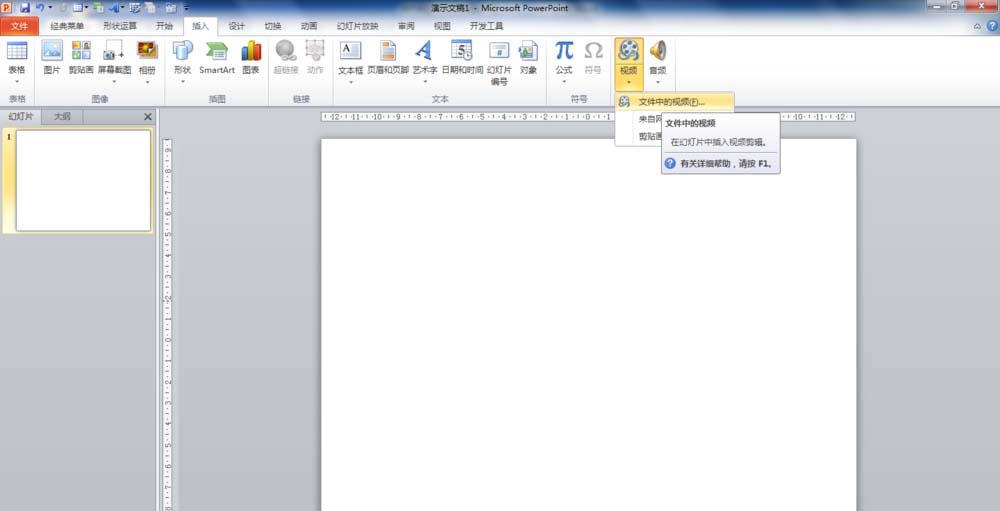Switch to the 开发工具 Developer tab

(x=487, y=26)
